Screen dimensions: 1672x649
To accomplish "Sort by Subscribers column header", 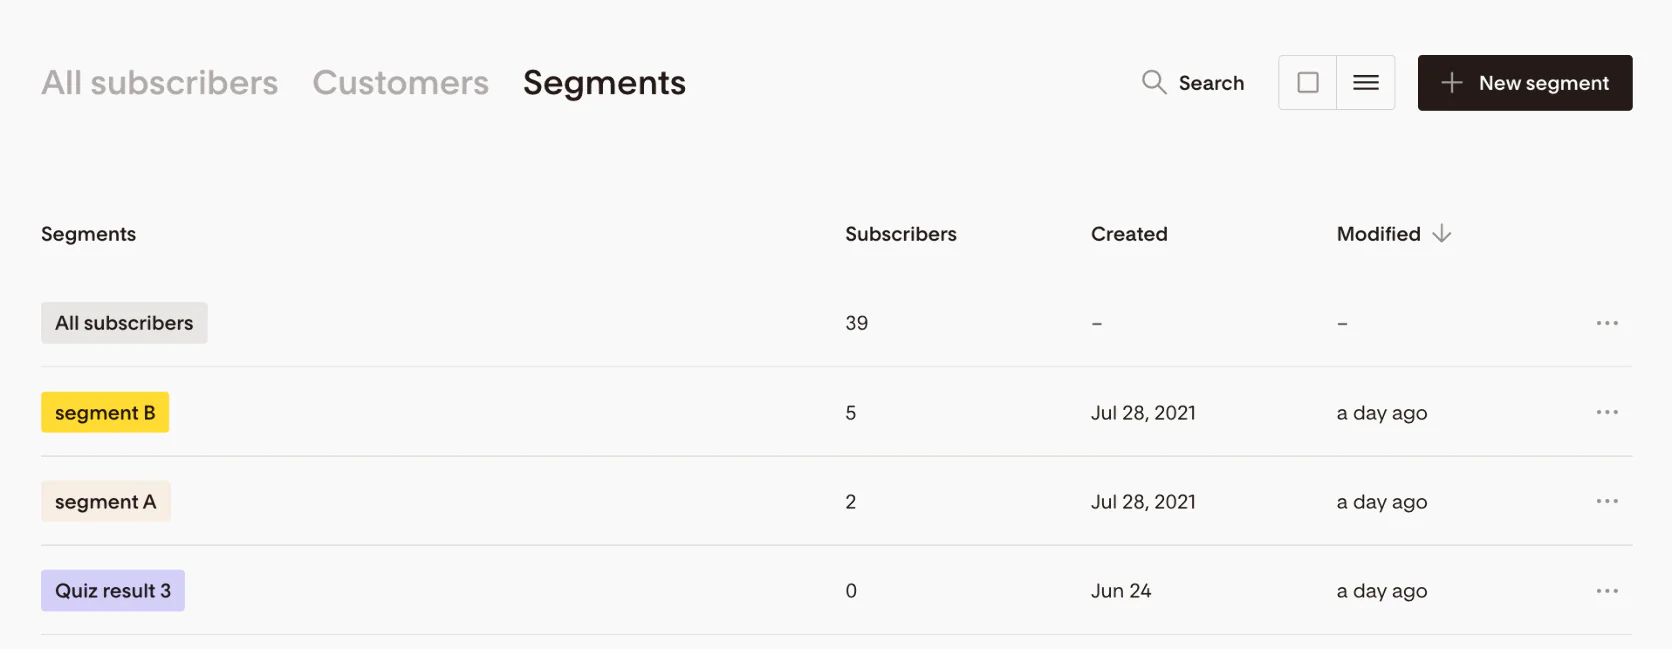I will tap(901, 234).
